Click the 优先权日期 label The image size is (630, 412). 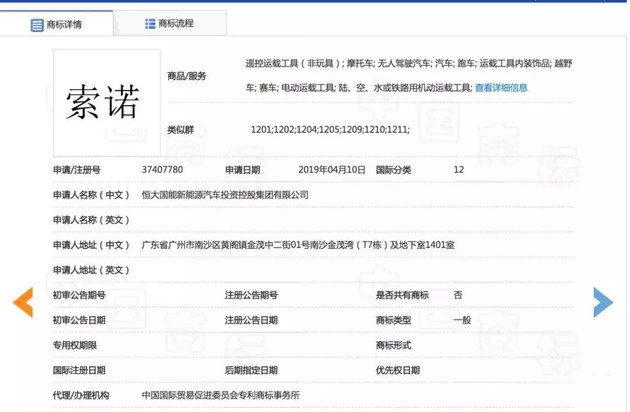tap(398, 370)
